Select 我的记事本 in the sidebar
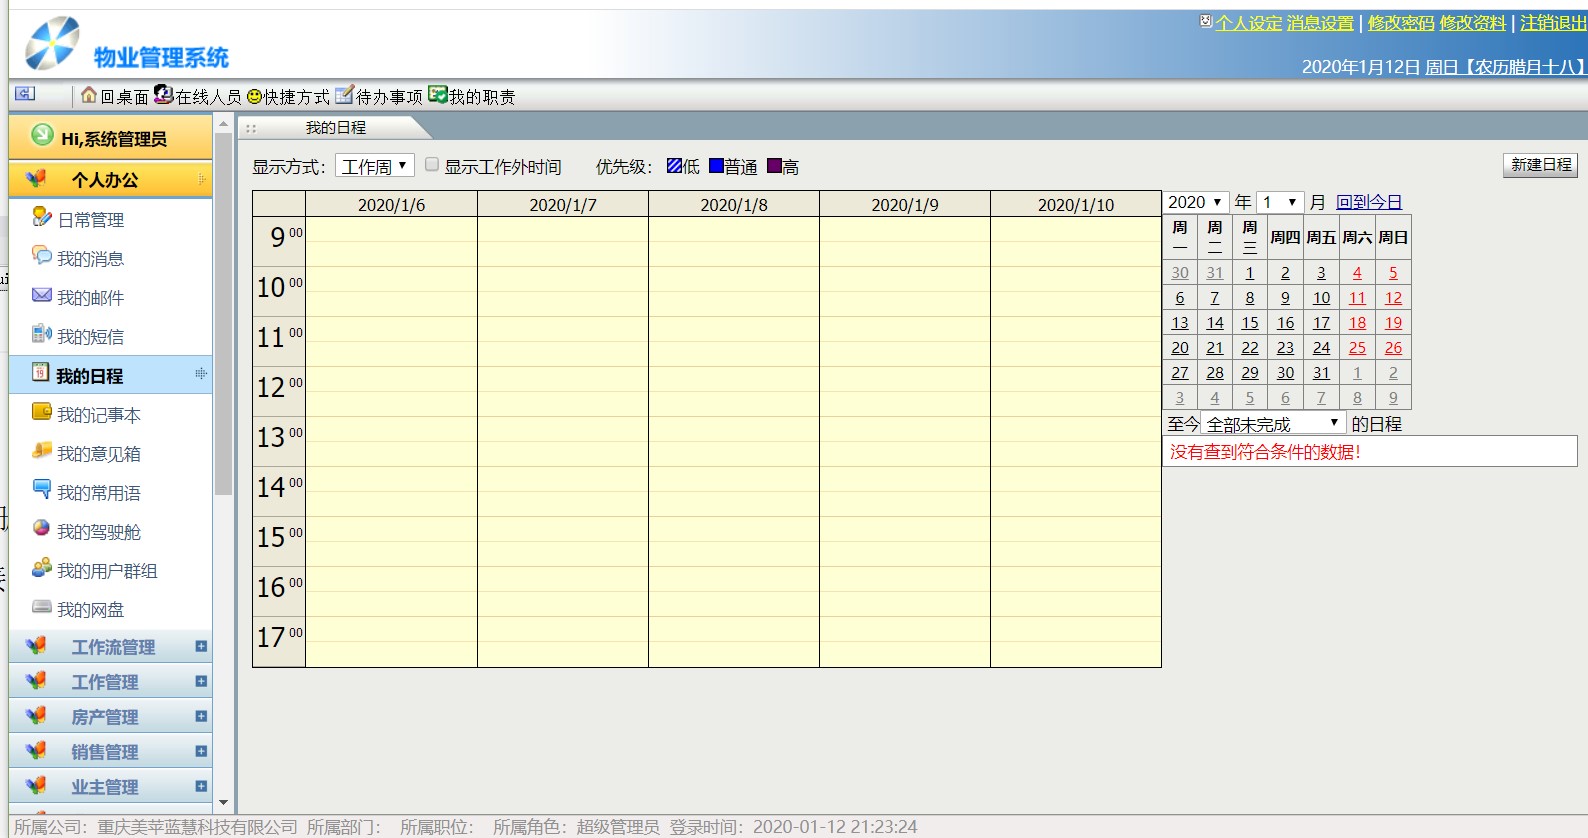 [98, 415]
